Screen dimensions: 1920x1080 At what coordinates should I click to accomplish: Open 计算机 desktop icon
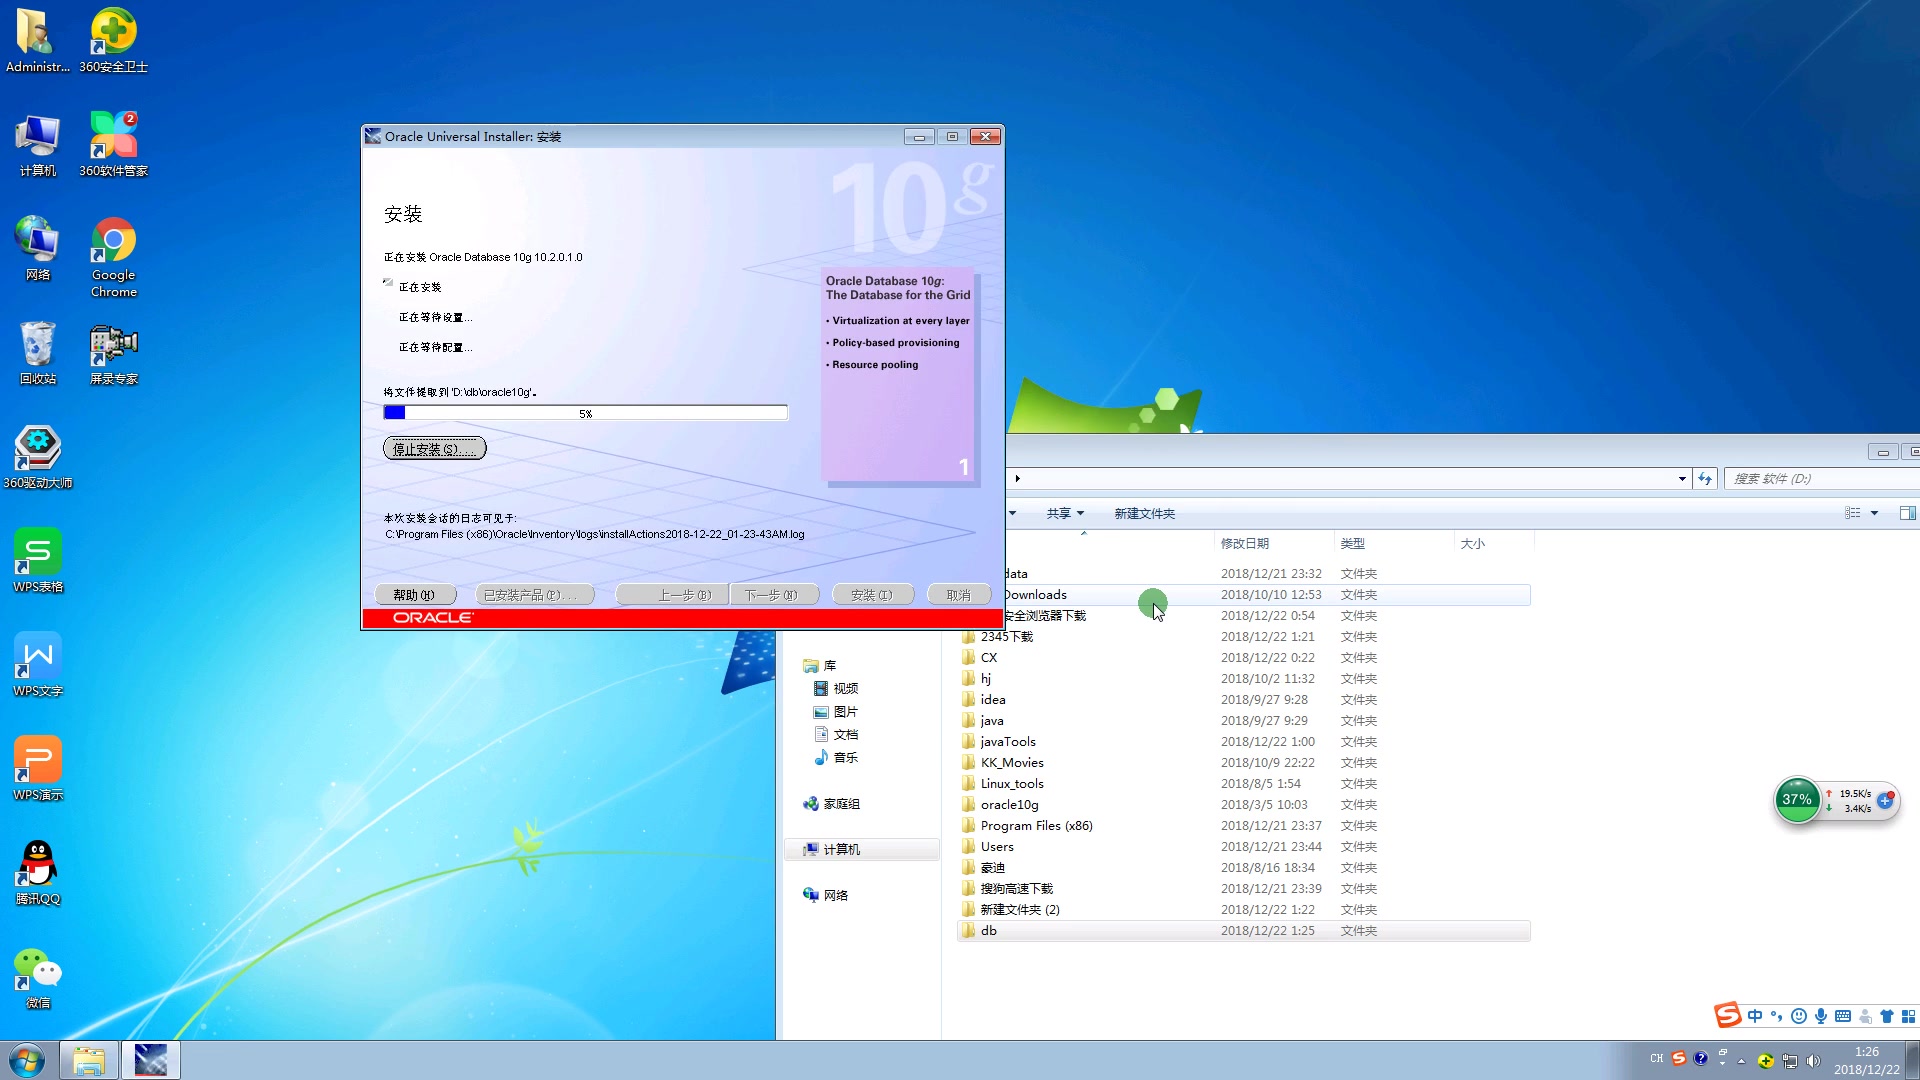click(x=37, y=145)
